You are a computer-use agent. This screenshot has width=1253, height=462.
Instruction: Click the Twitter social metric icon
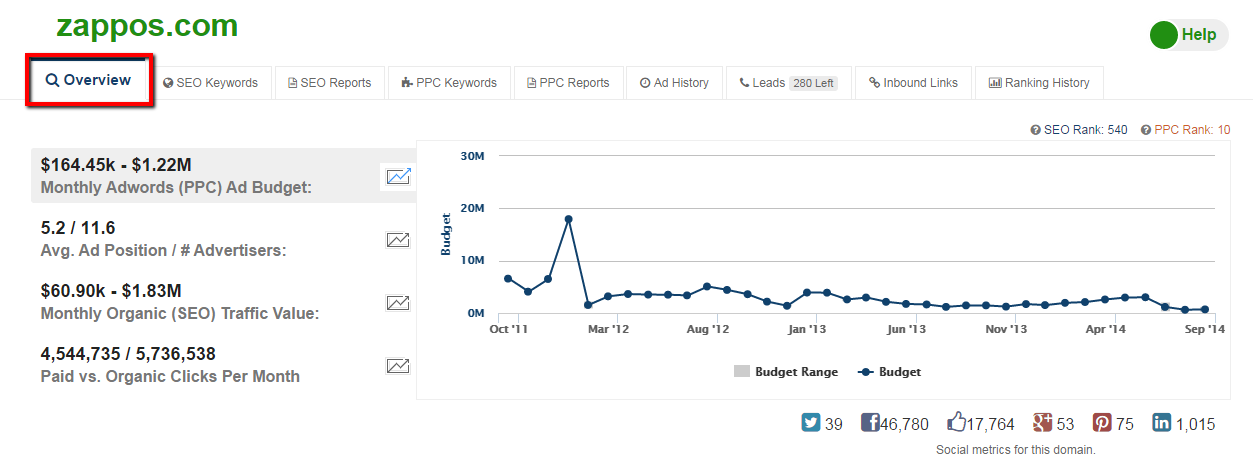[811, 423]
